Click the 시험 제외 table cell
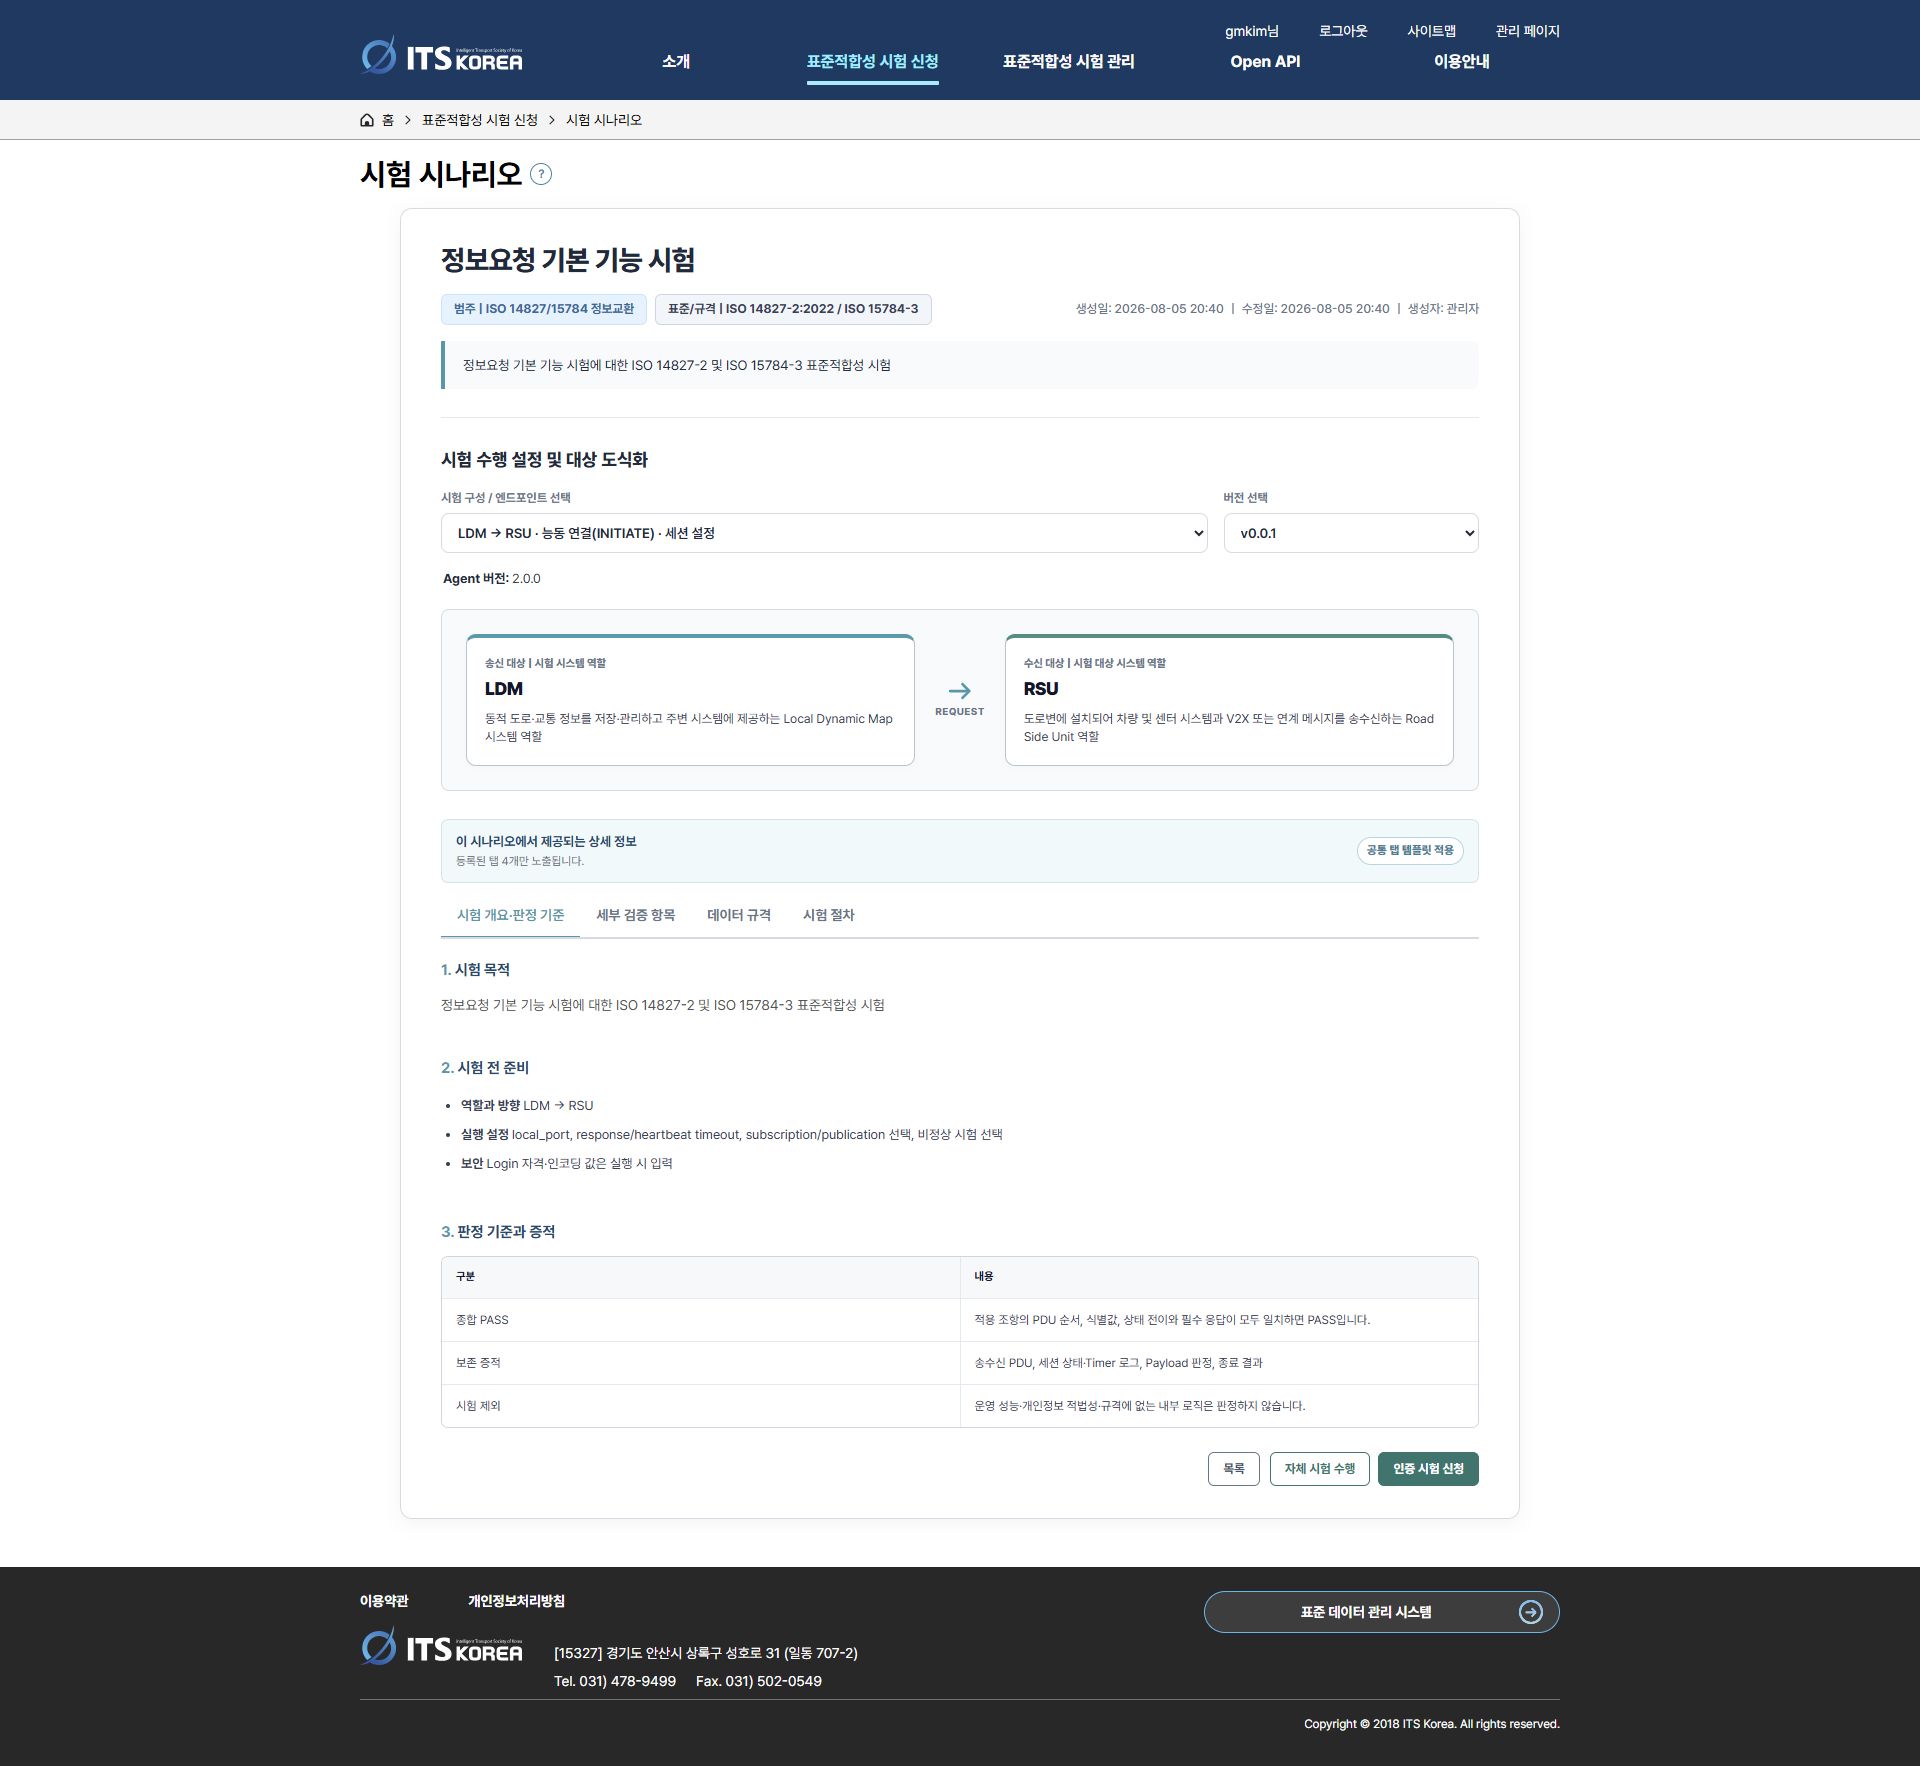 click(x=700, y=1406)
